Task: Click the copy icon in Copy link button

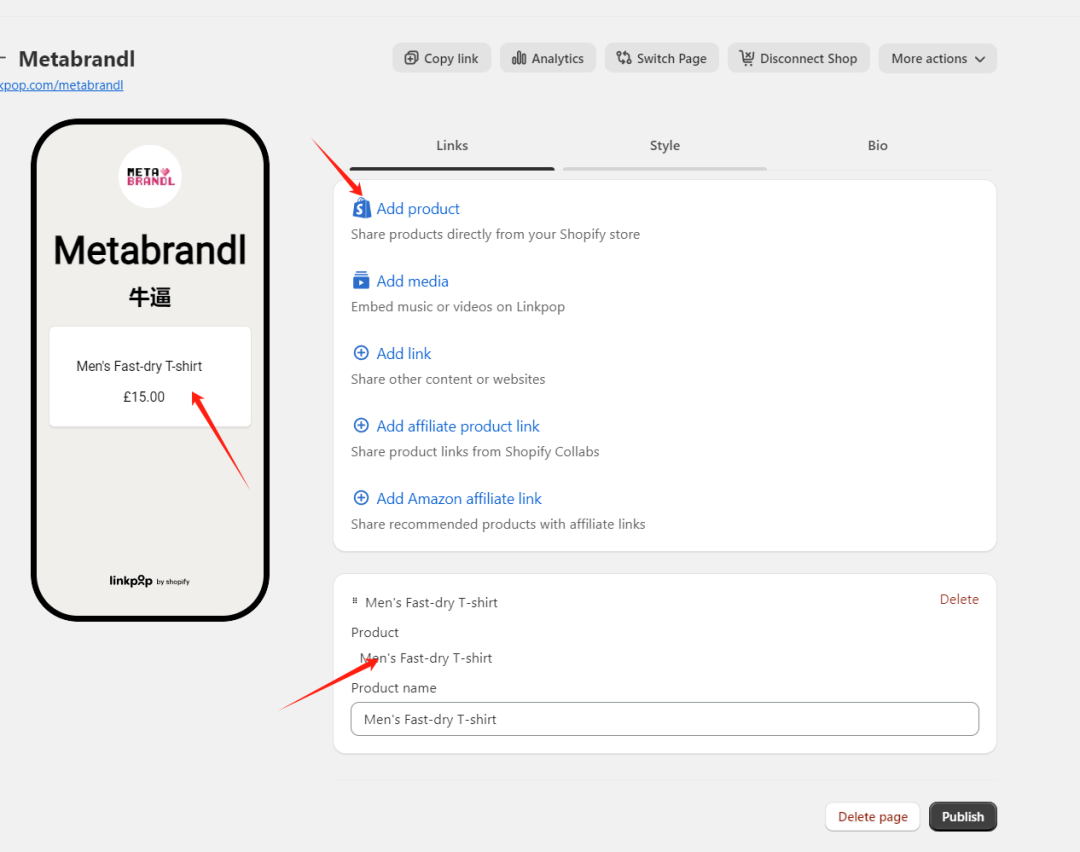Action: click(x=411, y=59)
